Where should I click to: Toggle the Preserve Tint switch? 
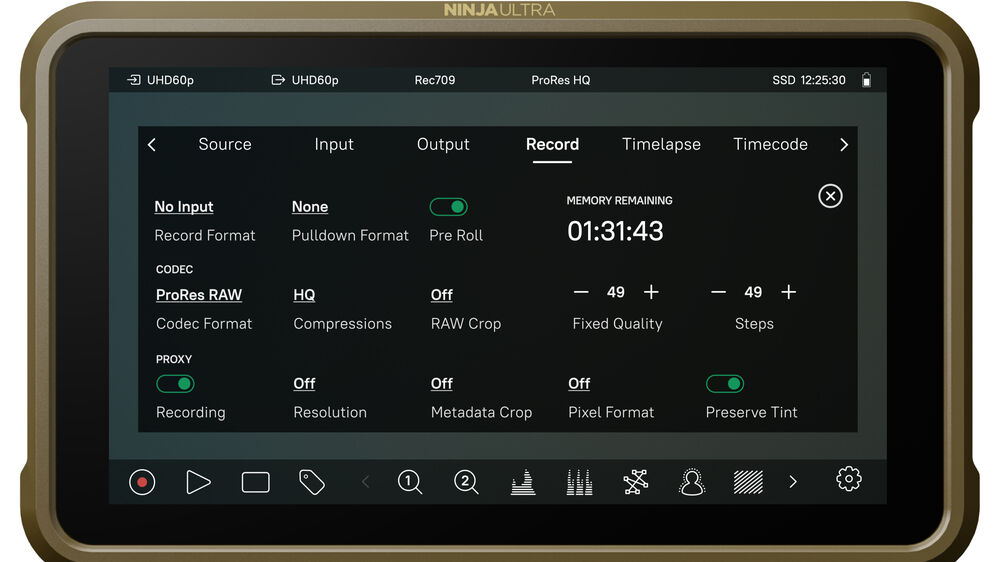(725, 383)
